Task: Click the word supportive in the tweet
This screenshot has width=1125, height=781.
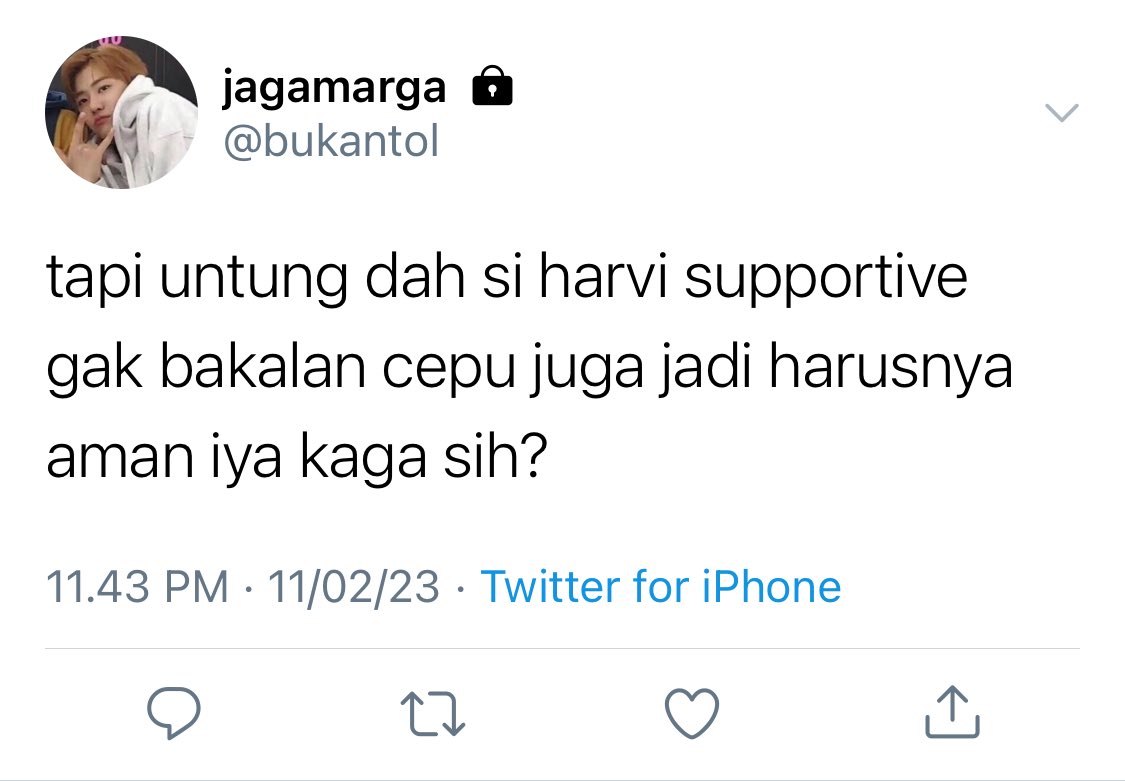Action: tap(826, 278)
